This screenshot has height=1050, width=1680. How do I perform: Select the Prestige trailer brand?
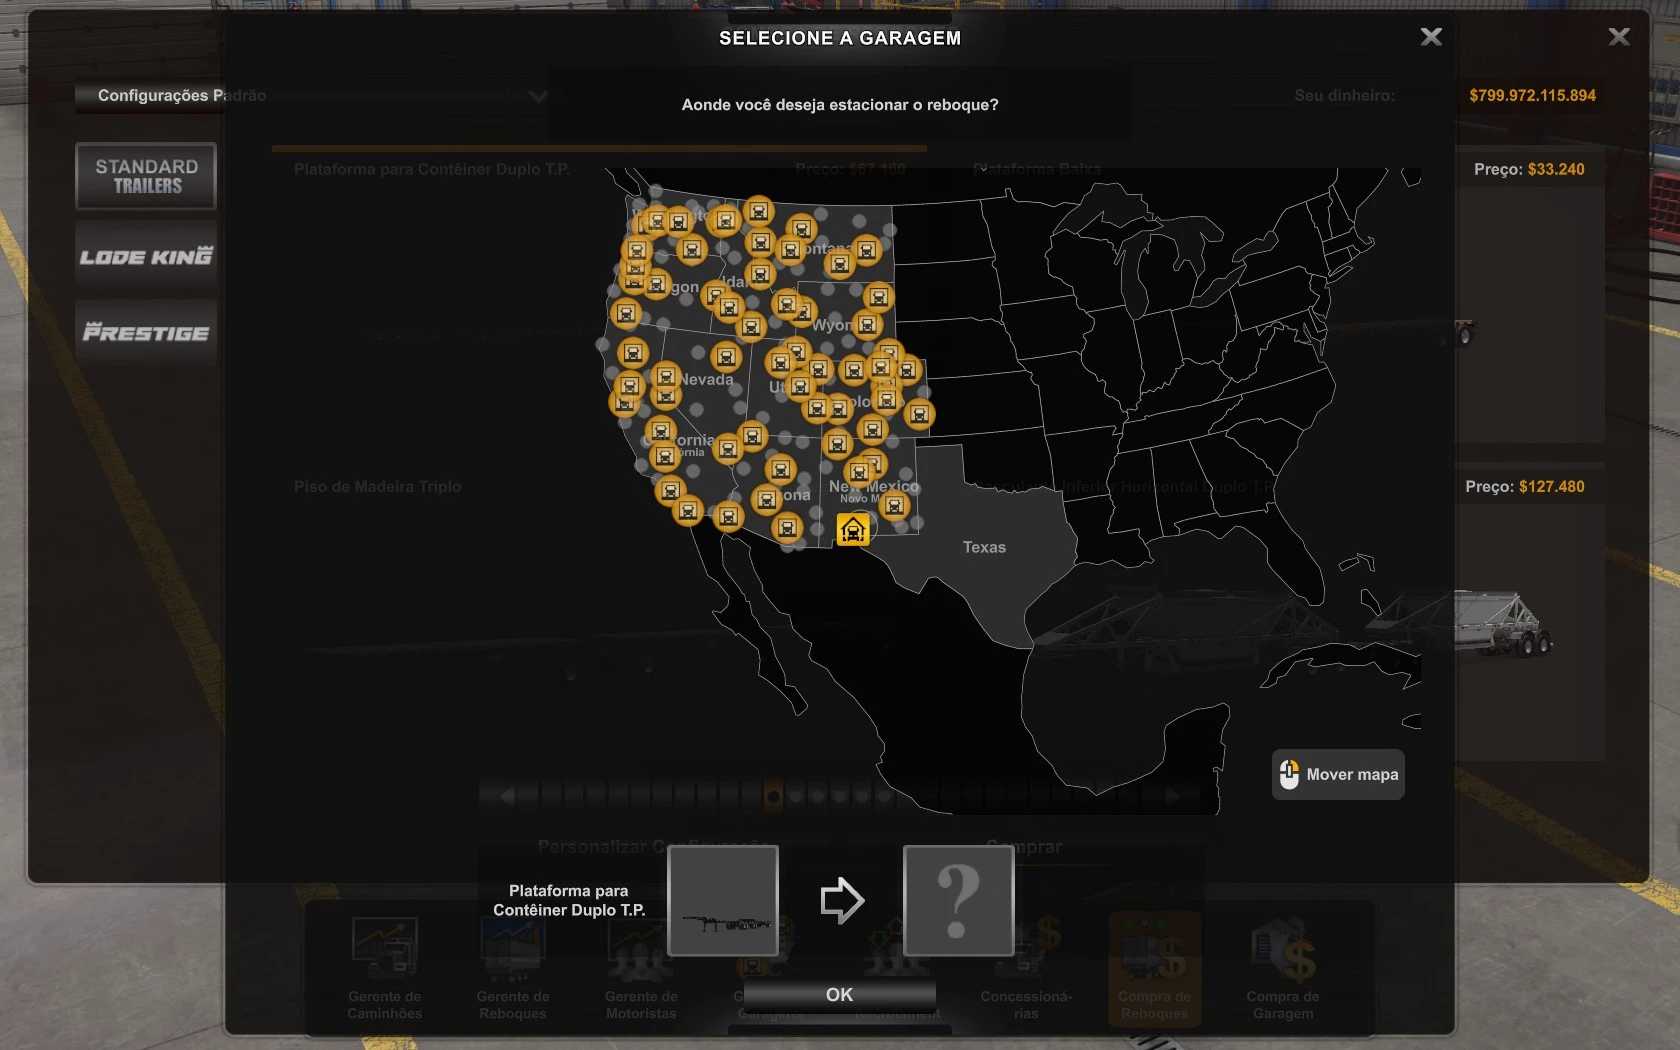coord(146,332)
